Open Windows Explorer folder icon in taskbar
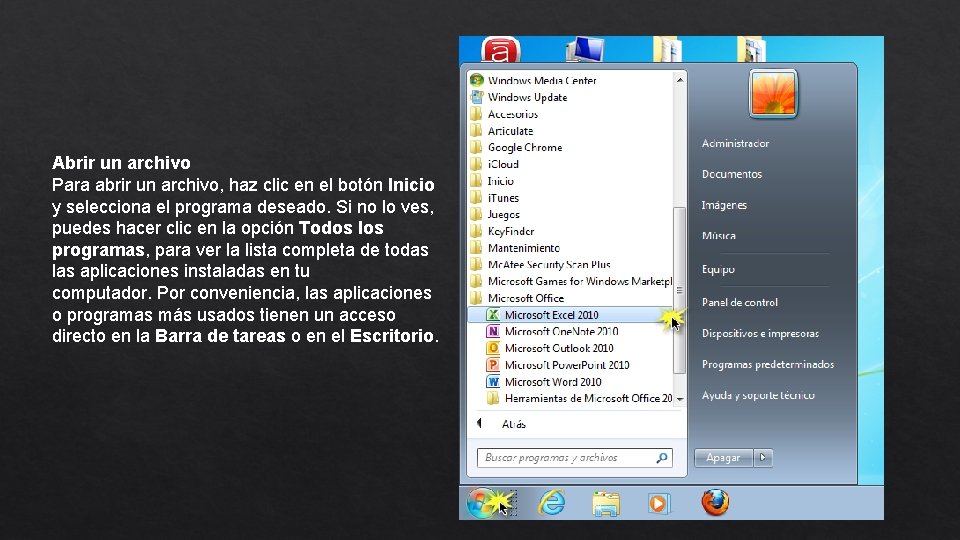This screenshot has width=960, height=540. 606,503
